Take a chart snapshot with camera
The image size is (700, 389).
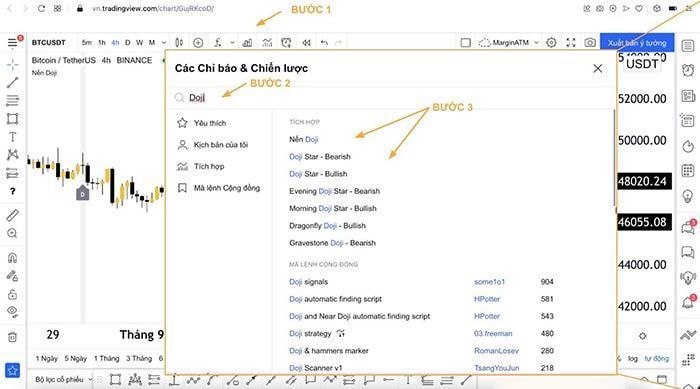590,42
